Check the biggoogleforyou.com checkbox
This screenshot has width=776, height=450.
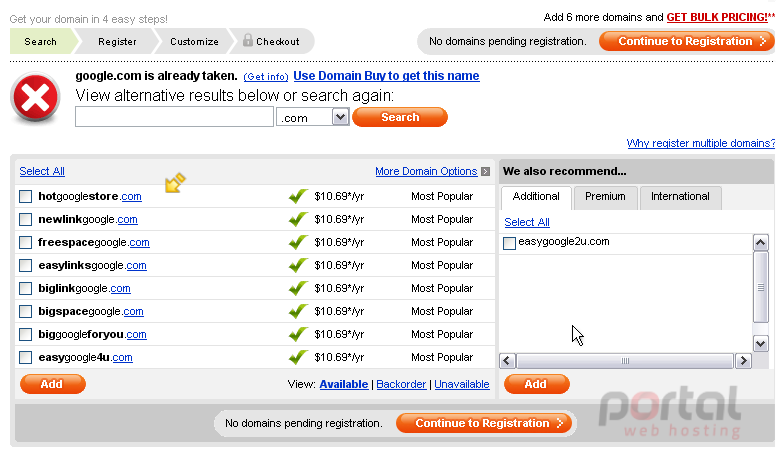pyautogui.click(x=25, y=335)
